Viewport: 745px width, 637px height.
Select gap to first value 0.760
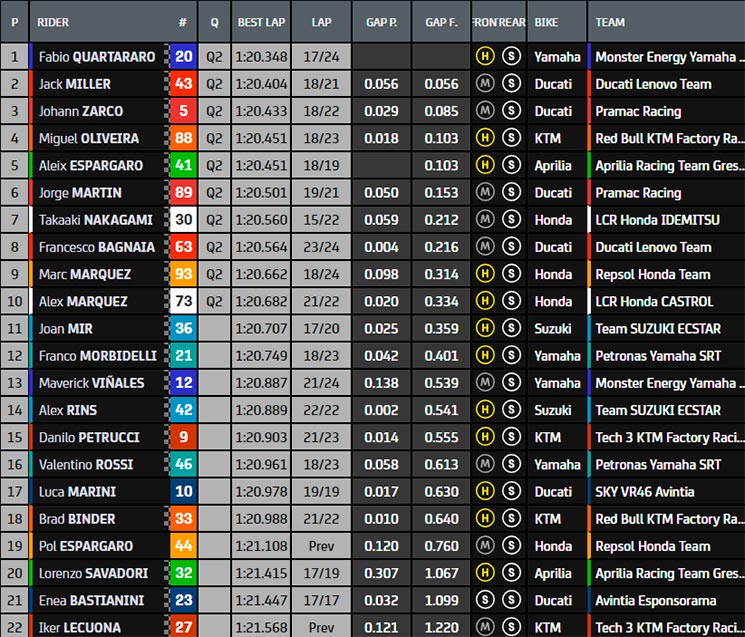(x=441, y=546)
